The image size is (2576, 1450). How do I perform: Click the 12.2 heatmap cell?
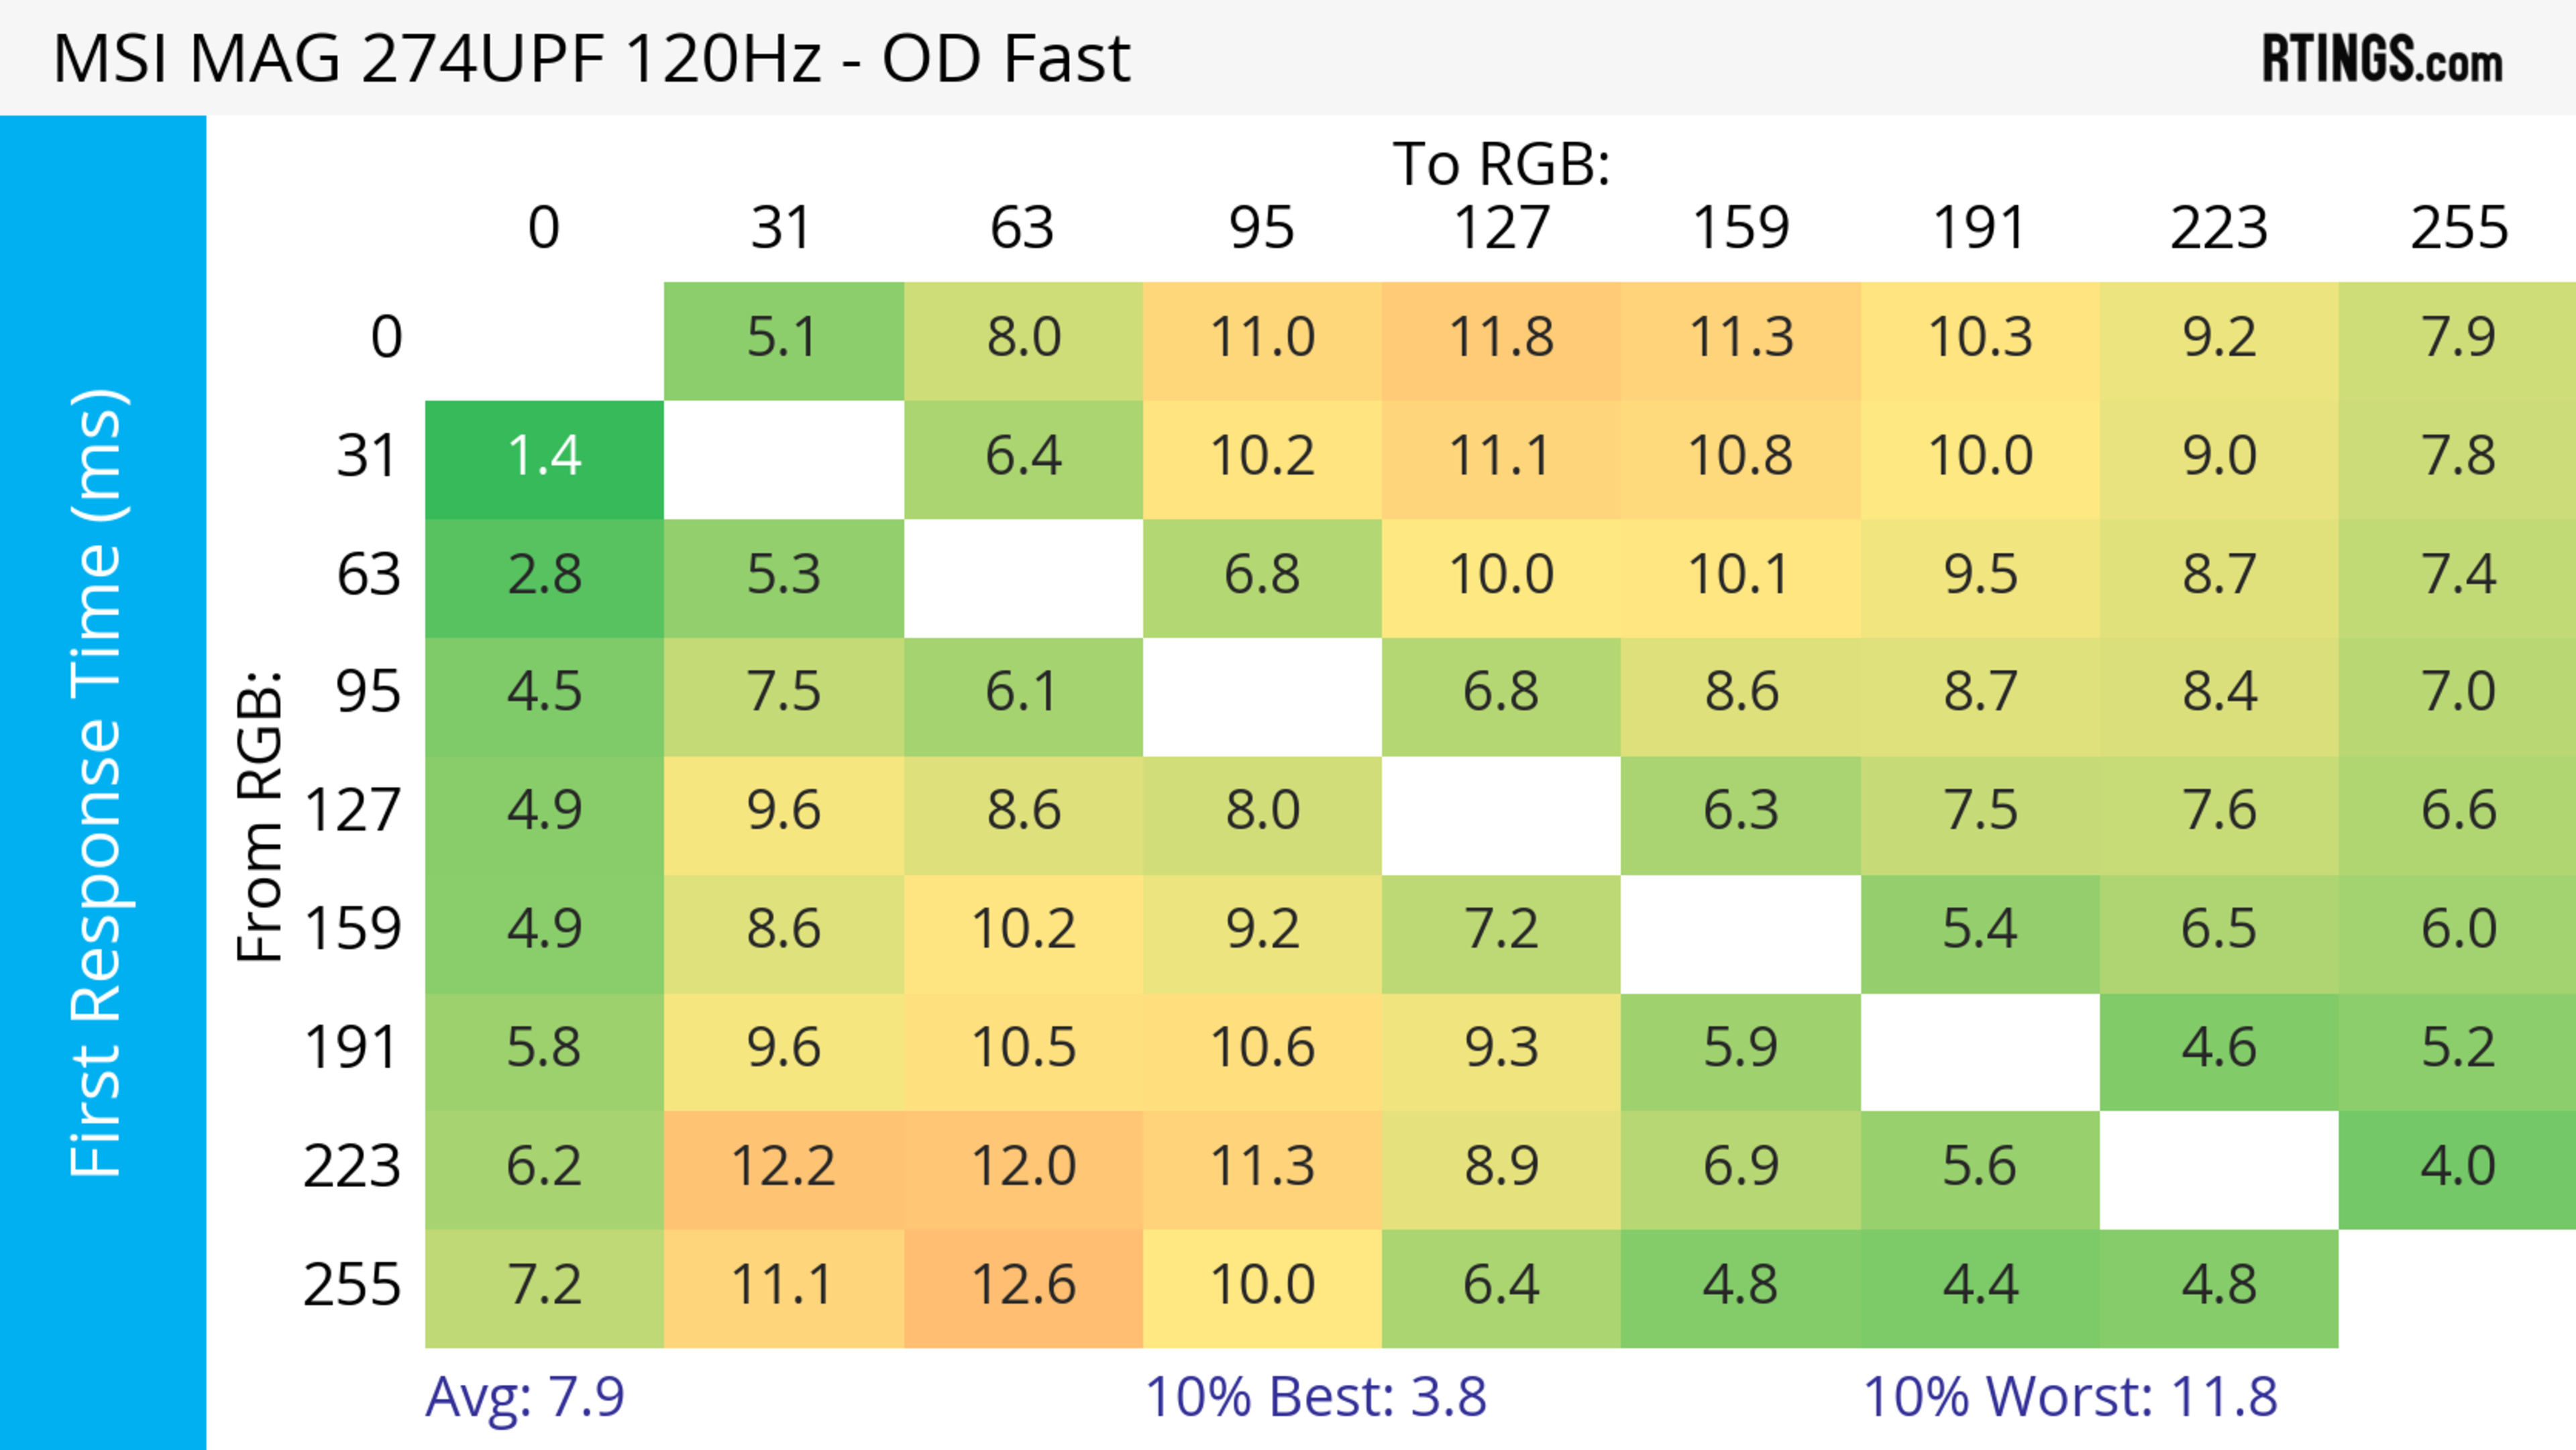[783, 1166]
